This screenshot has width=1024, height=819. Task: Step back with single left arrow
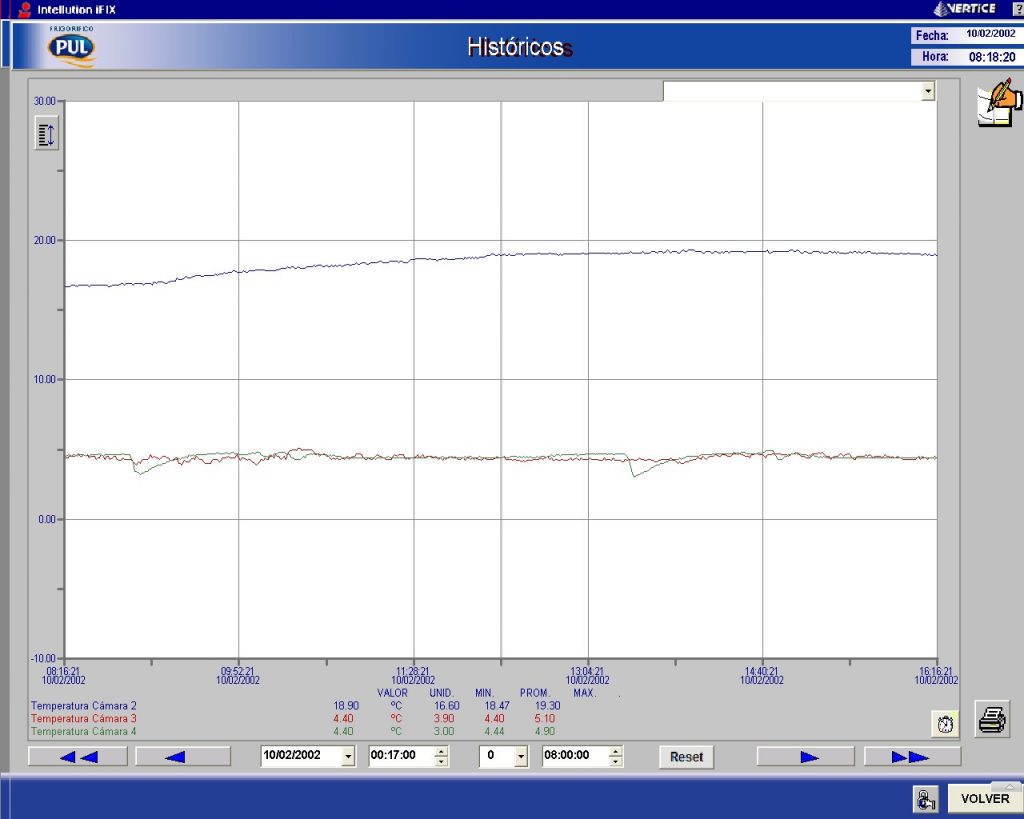(x=182, y=757)
